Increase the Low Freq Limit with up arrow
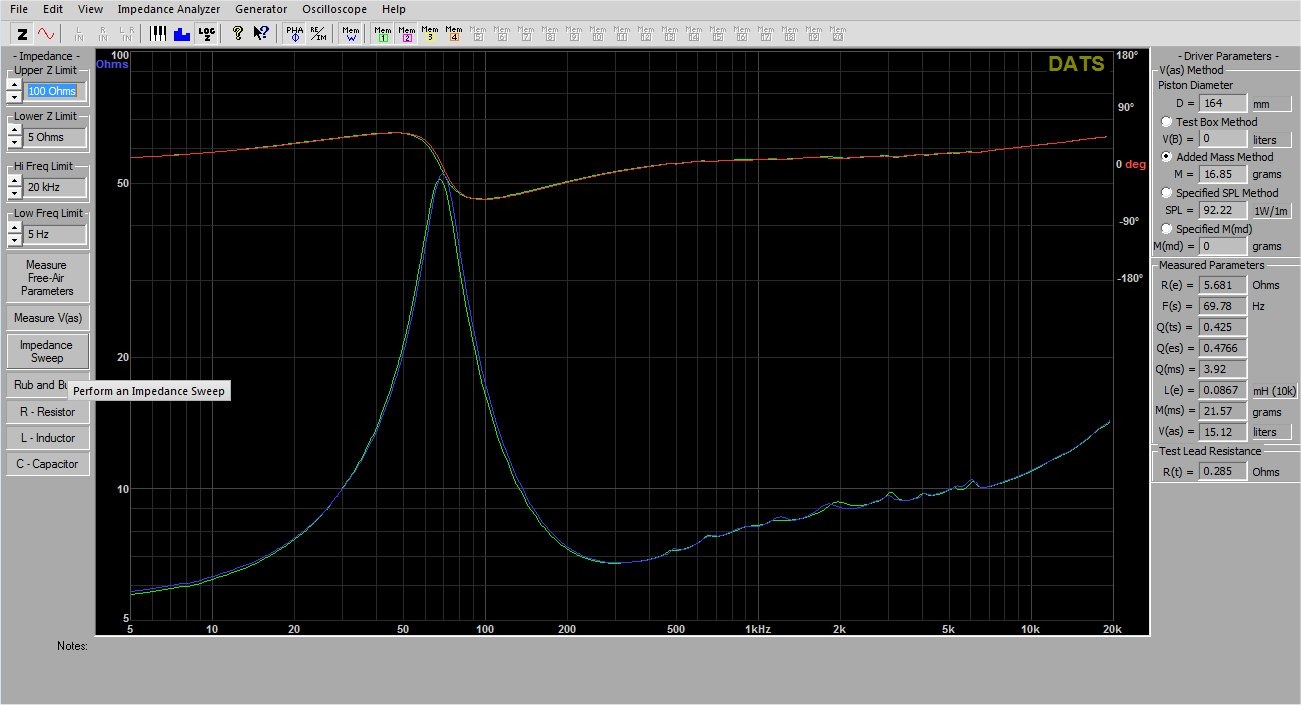 coord(14,228)
